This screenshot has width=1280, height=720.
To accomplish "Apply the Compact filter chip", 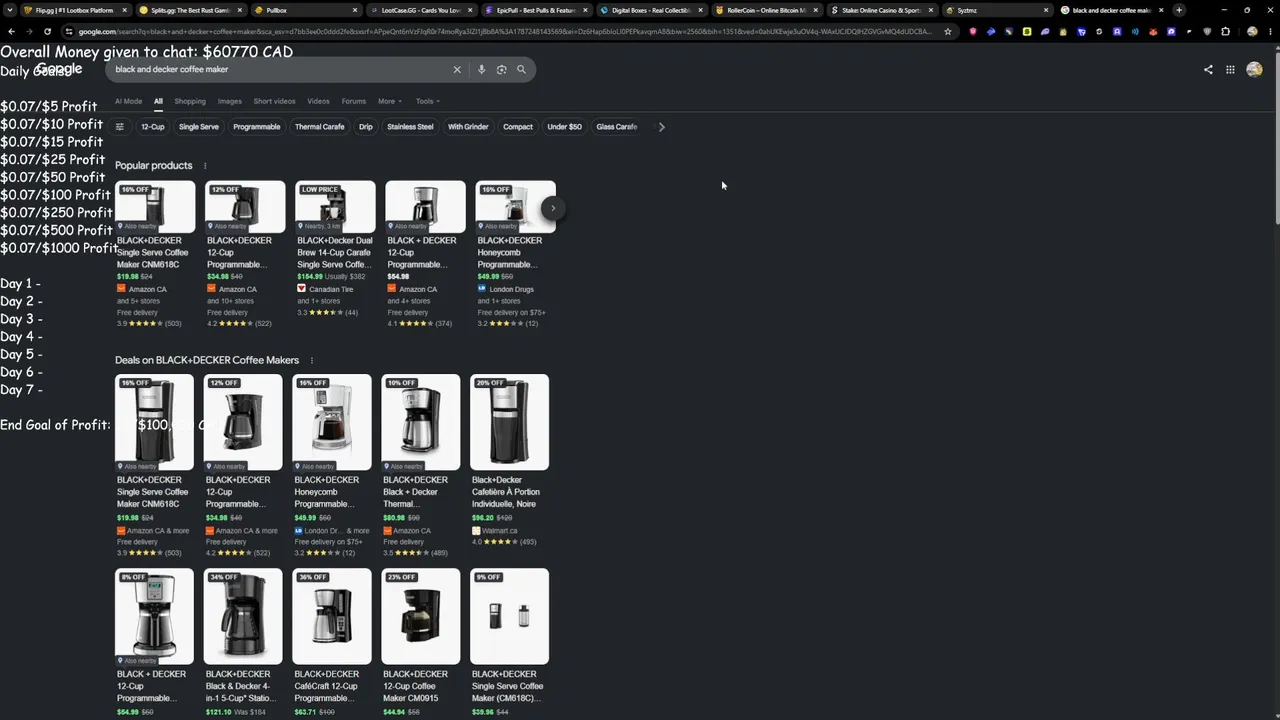I will [518, 127].
